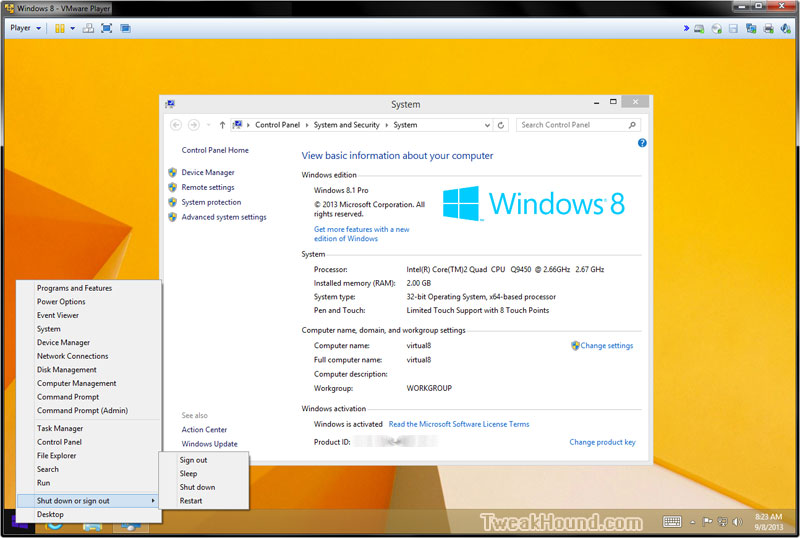Click Action Center flag tray icon
The image size is (800, 538).
(x=707, y=522)
